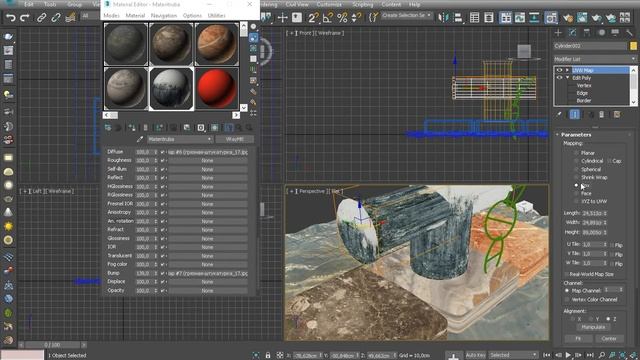Toggle the Material Editor Backlight icon

(x=253, y=38)
